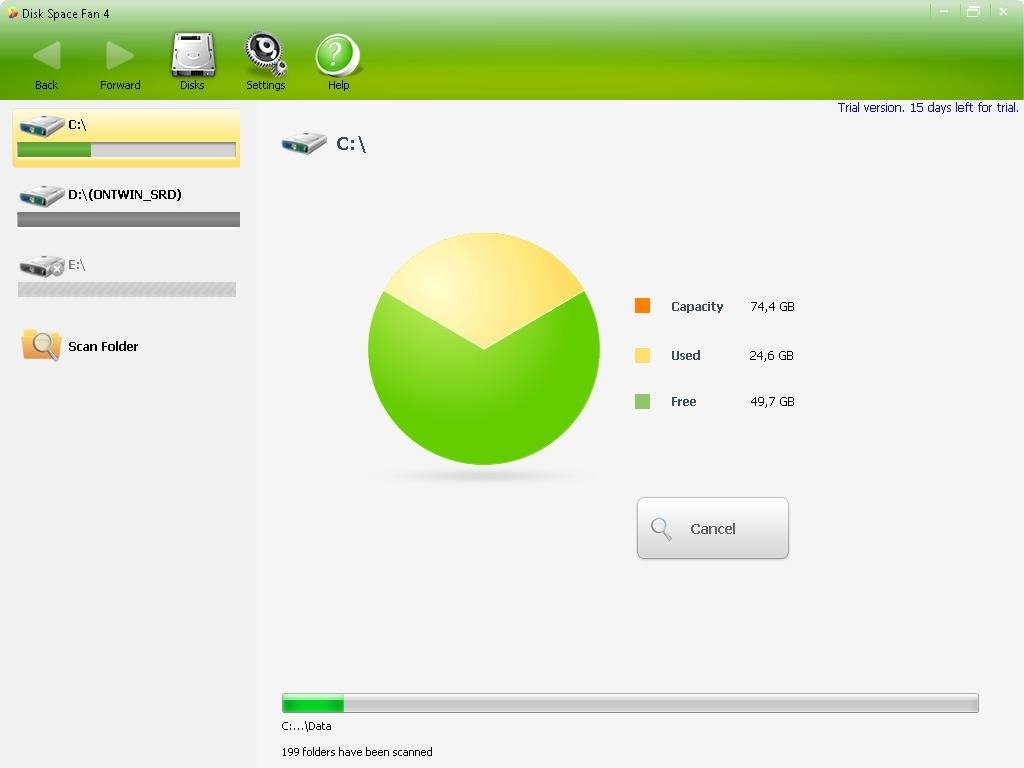Click the Disk Space Fan title bar icon
Viewport: 1024px width, 768px height.
click(12, 12)
